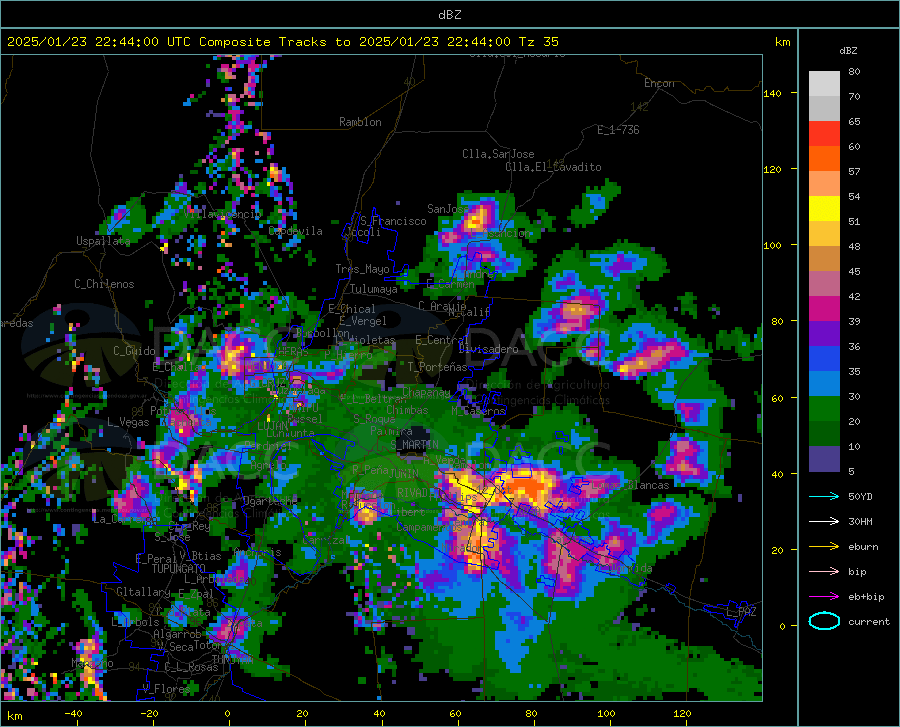900x727 pixels.
Task: Click the V_Flores map label
Action: [166, 689]
